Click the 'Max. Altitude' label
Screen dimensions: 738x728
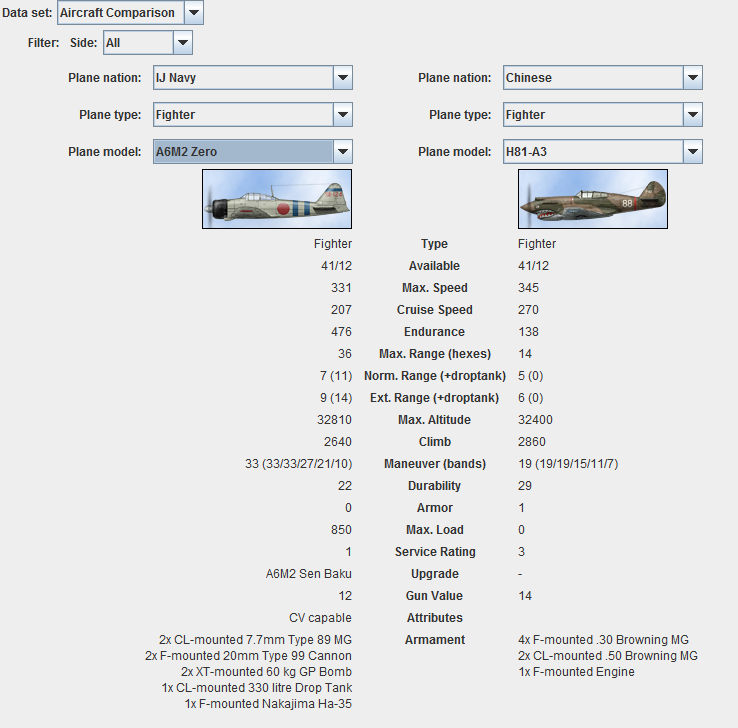click(434, 420)
